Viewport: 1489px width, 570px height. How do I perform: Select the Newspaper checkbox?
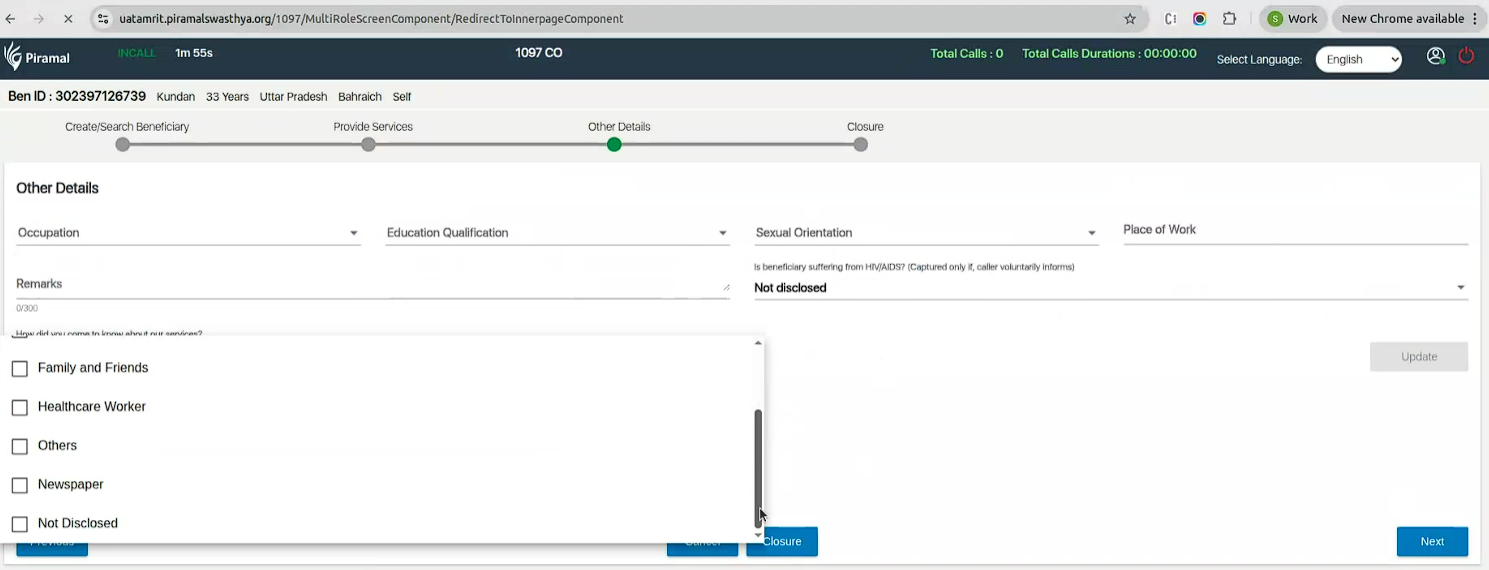(x=20, y=485)
